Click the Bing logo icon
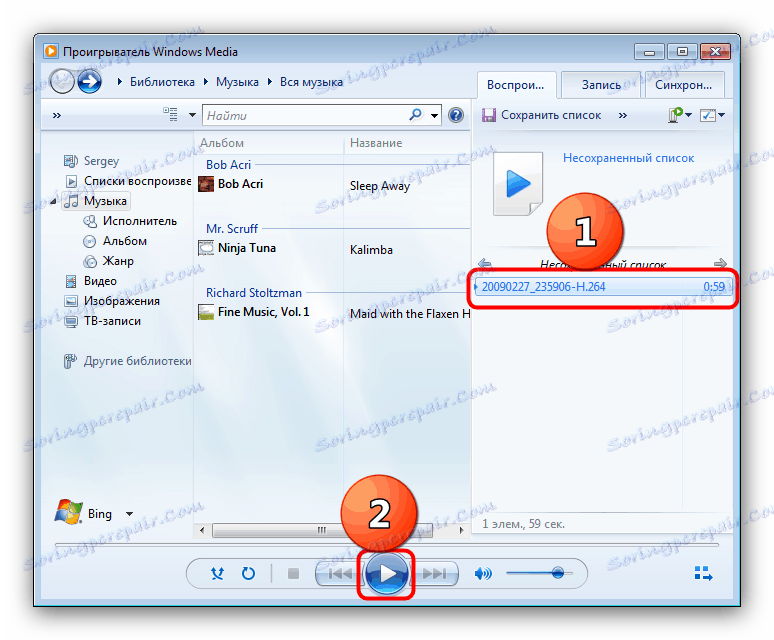Viewport: 774px width, 640px height. coord(69,512)
